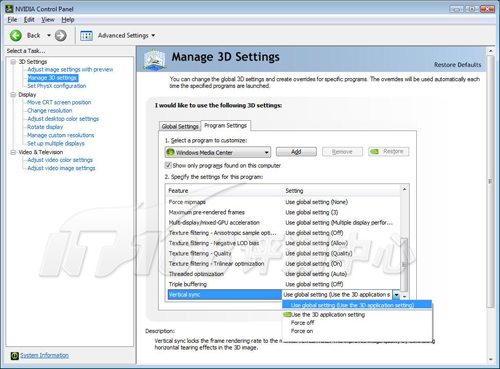
Task: Click the System Information icon
Action: pos(14,356)
